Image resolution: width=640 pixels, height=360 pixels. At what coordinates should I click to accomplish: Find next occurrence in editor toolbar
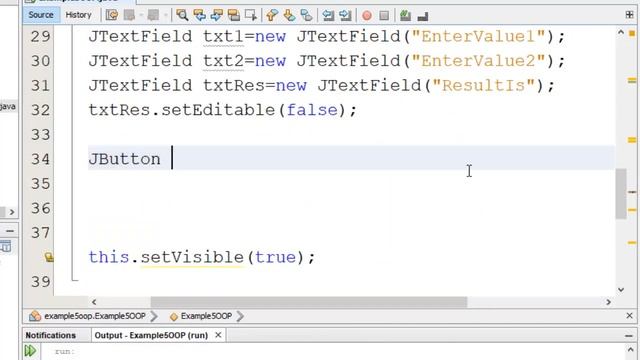[x=217, y=16]
